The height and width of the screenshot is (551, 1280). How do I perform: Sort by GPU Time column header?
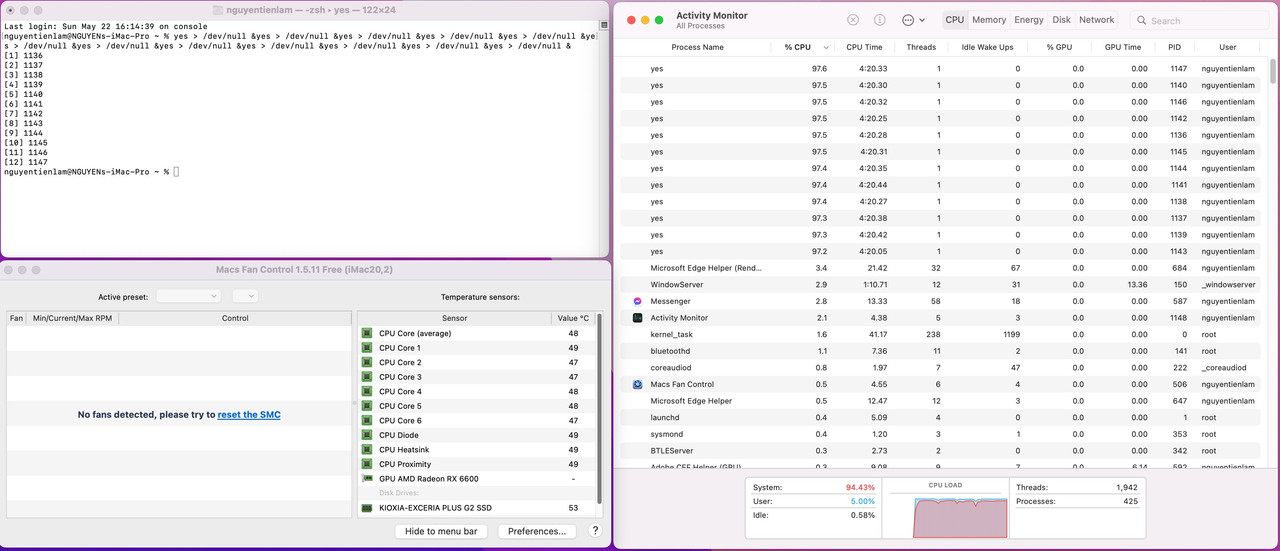[1122, 47]
